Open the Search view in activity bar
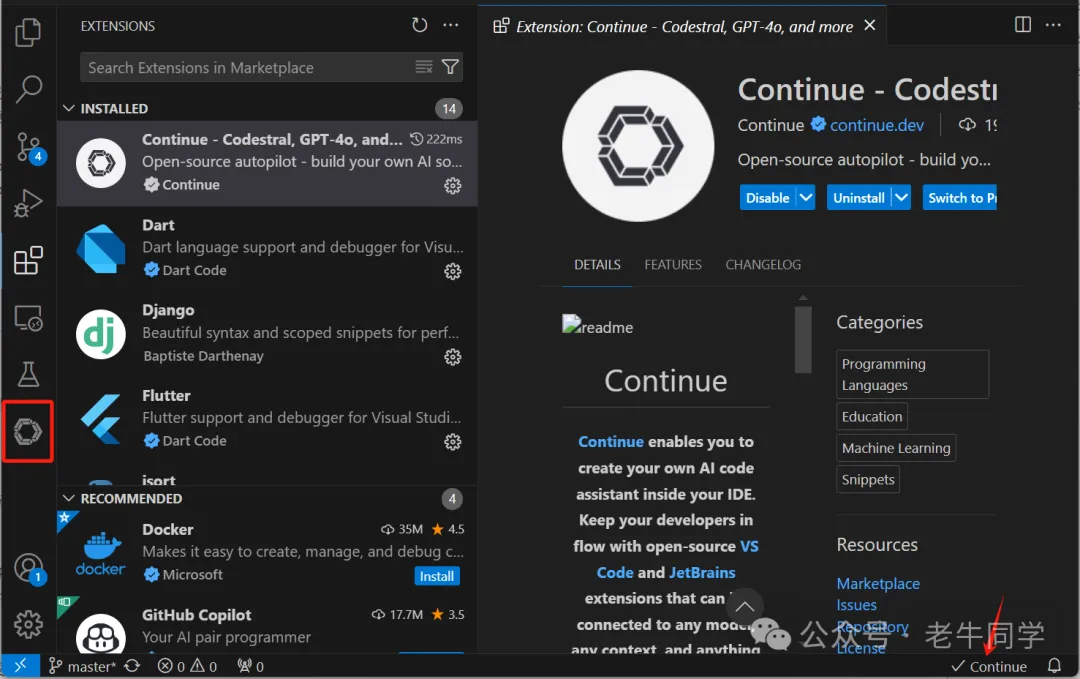Screen dimensions: 1080x679 pos(28,89)
